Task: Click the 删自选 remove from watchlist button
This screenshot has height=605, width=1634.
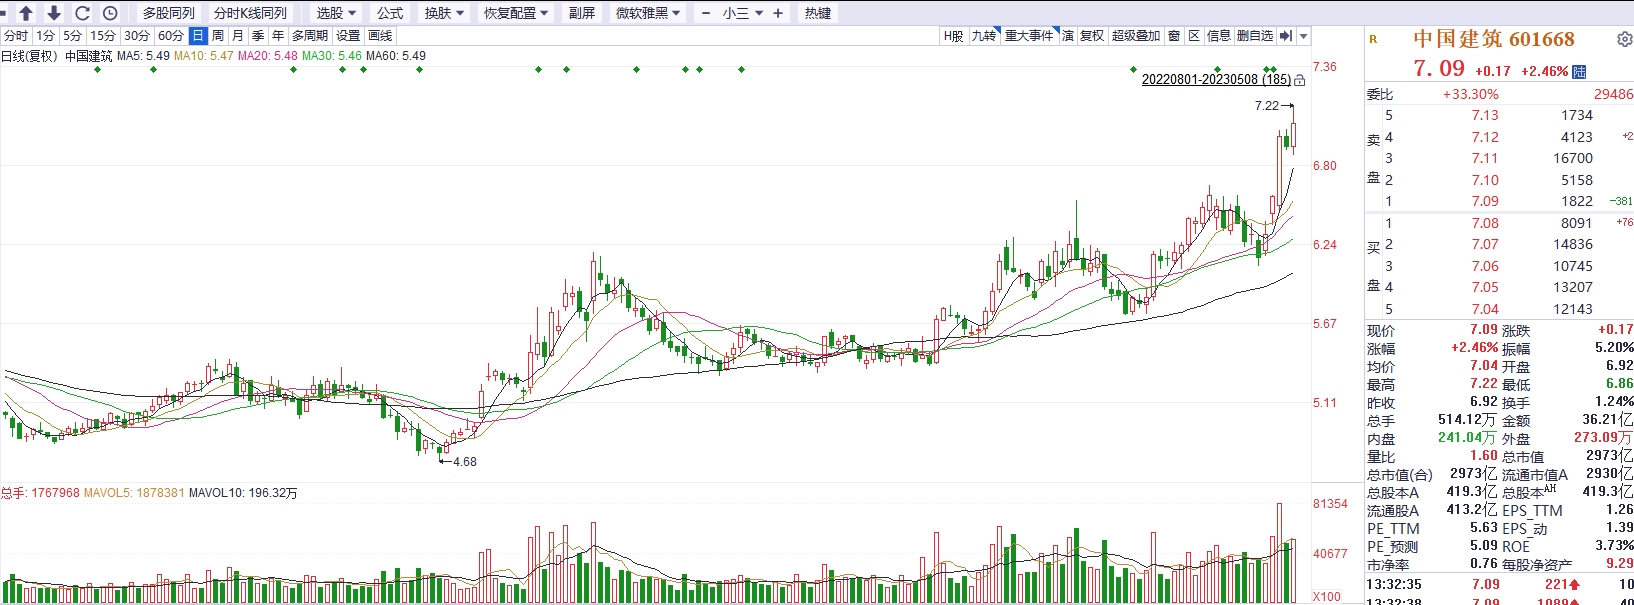Action: pos(1255,36)
